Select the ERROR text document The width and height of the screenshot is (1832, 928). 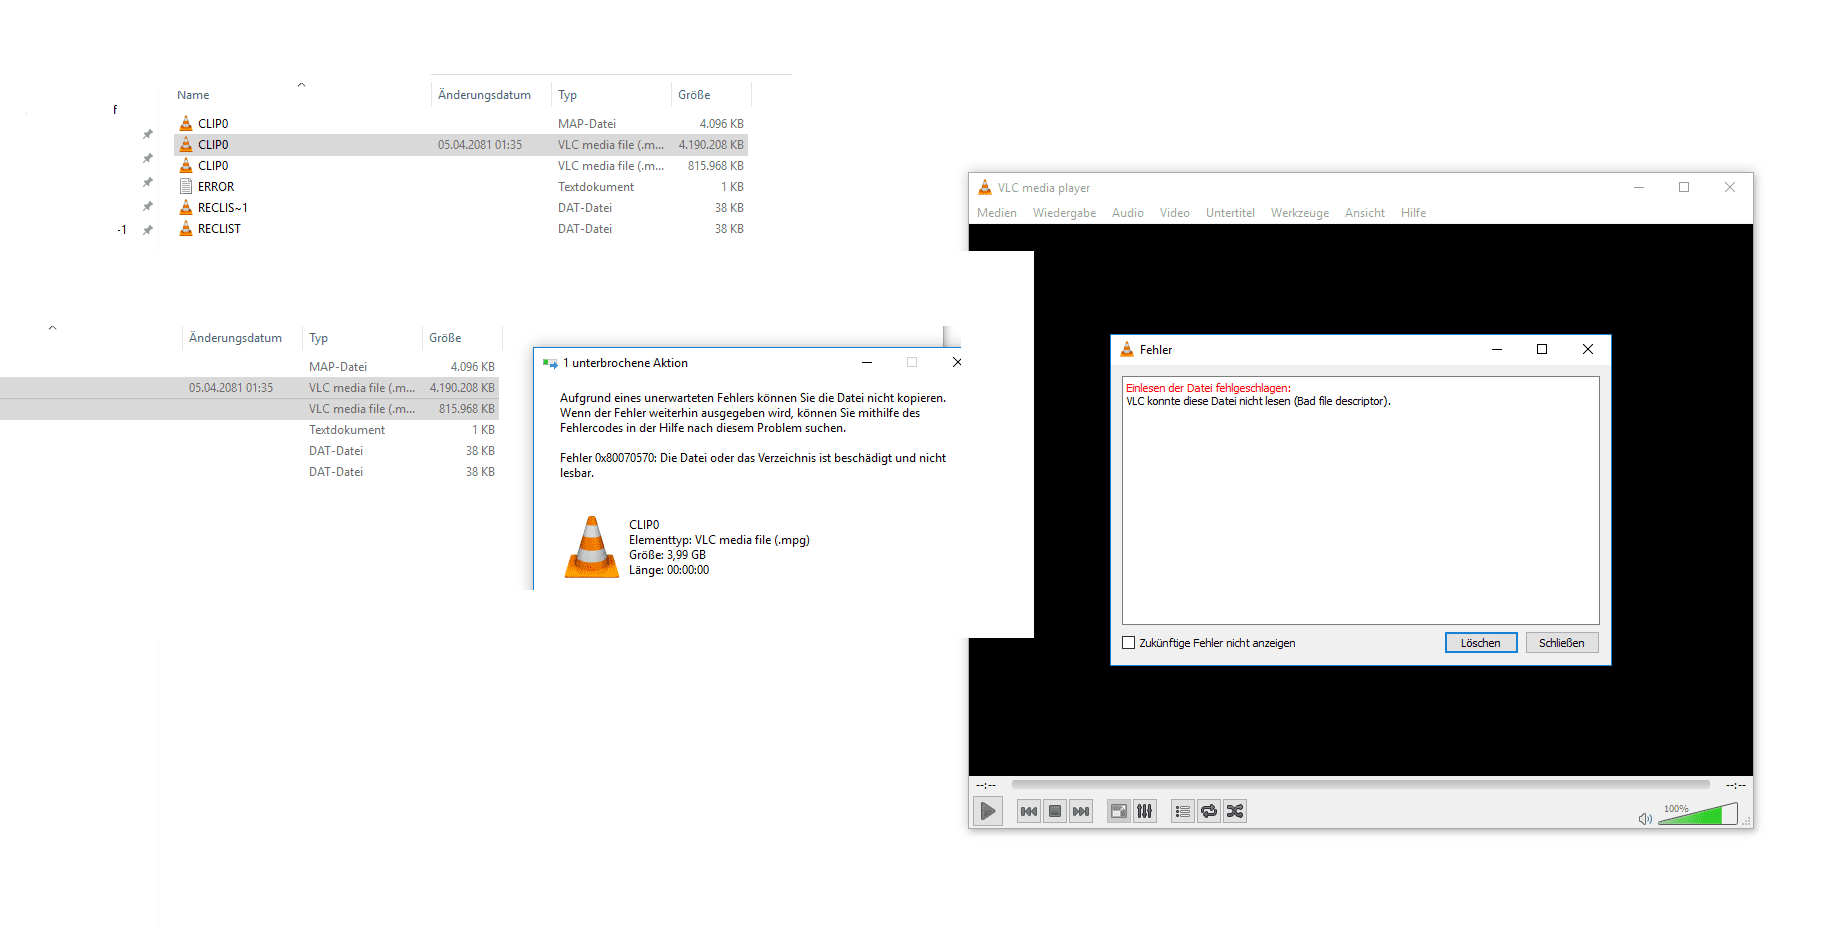click(461, 187)
